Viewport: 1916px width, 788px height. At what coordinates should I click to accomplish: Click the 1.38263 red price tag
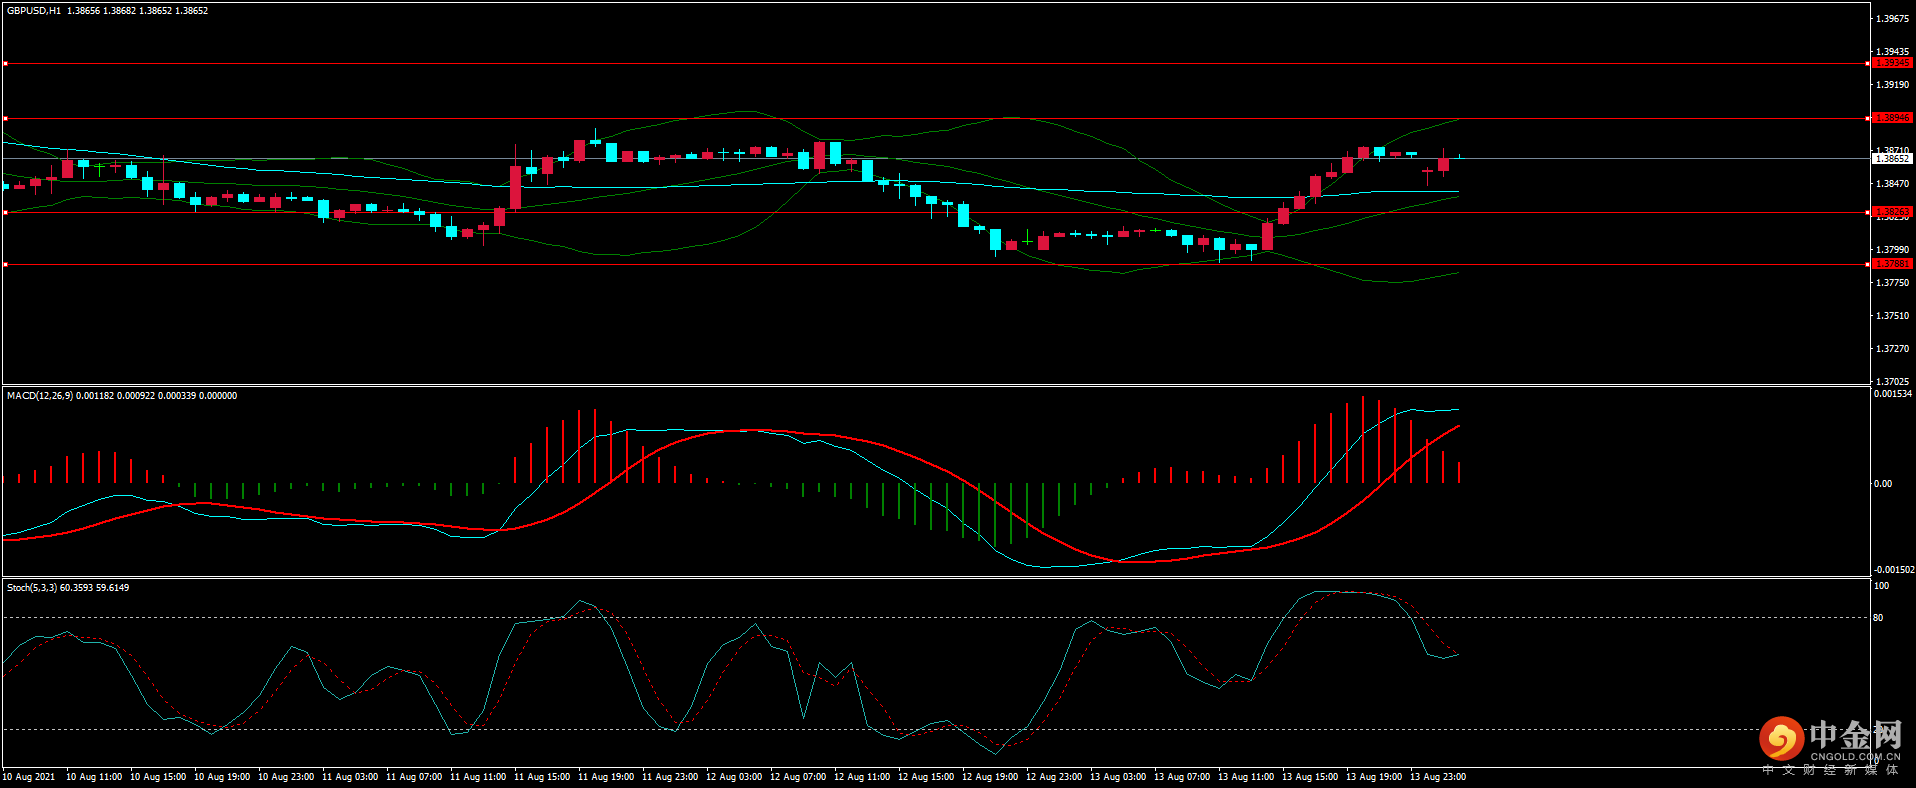coord(1892,212)
